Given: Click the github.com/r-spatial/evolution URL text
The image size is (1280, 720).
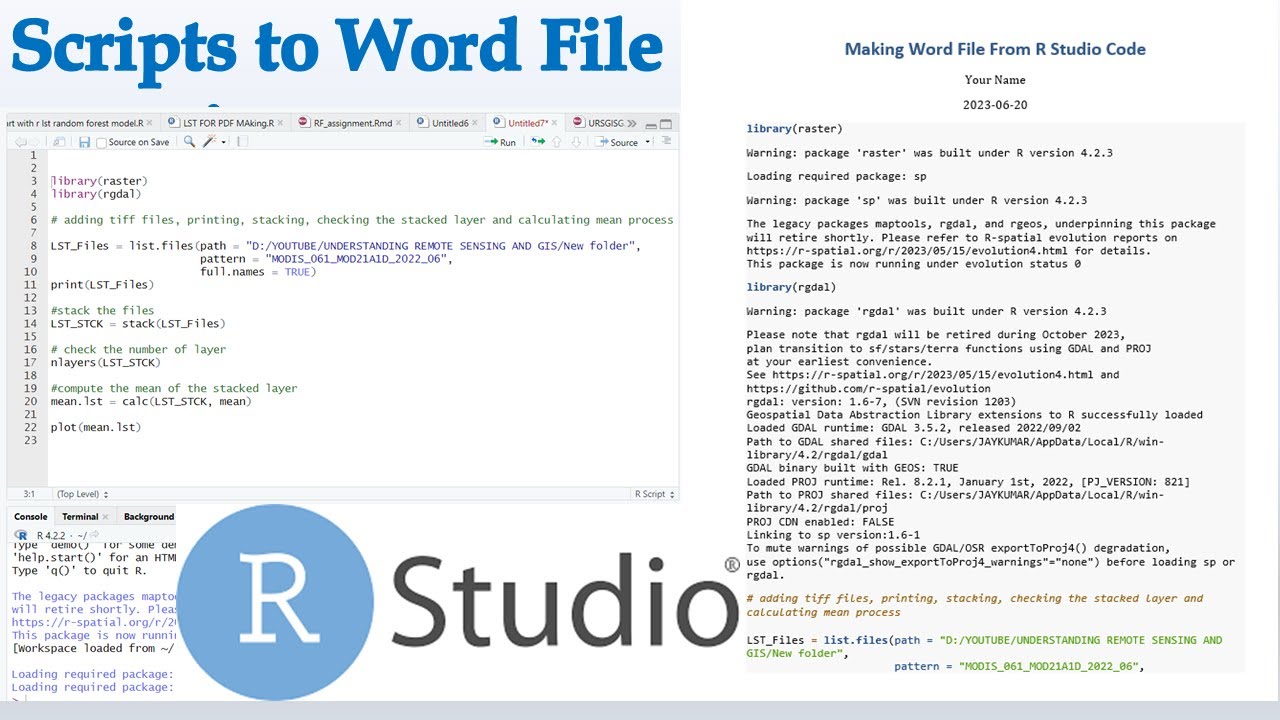Looking at the screenshot, I should (869, 389).
